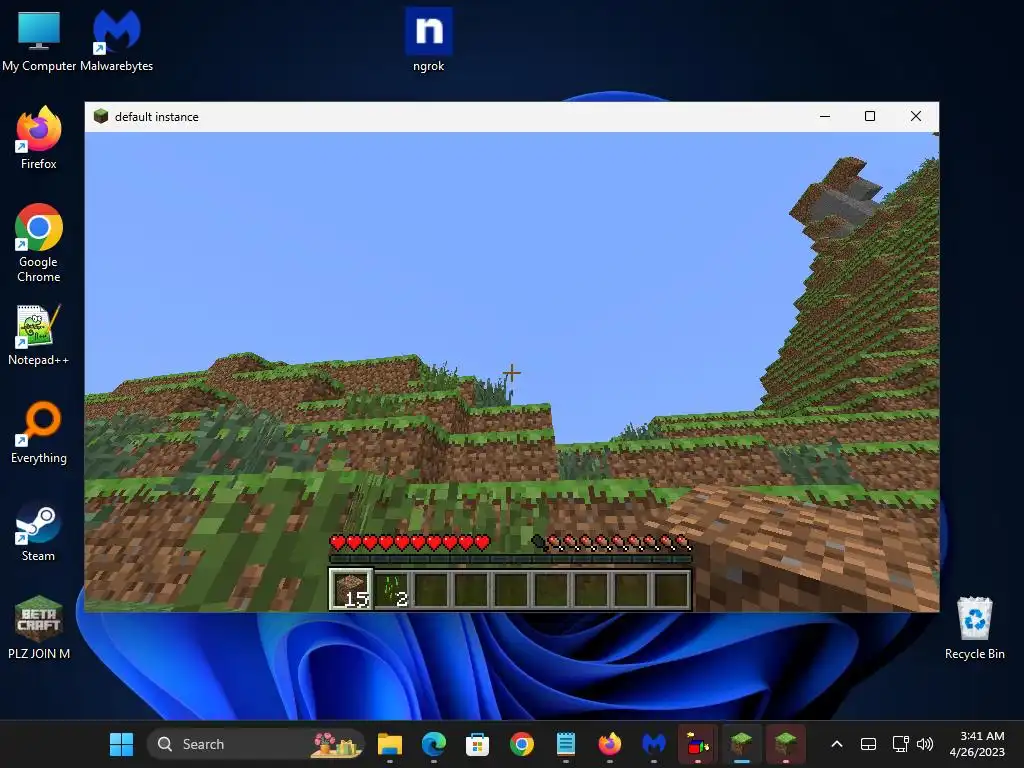Select the dirt block hotbar slot
1024x768 pixels.
(x=352, y=589)
